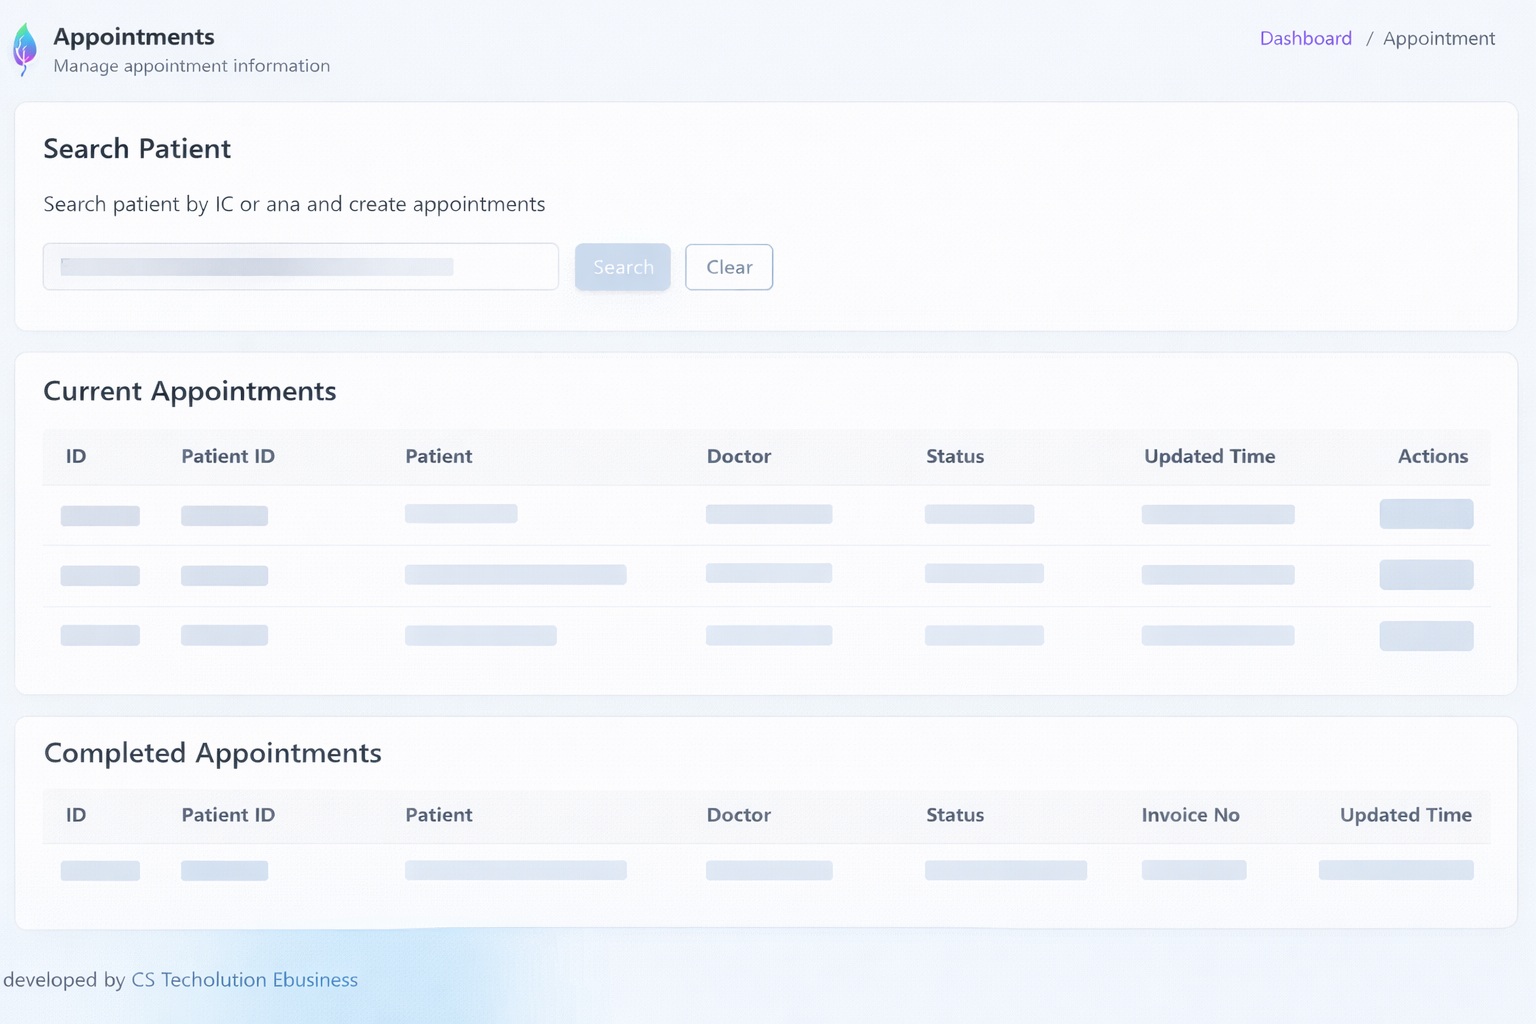Click Status column header in Current Appointments

(954, 456)
